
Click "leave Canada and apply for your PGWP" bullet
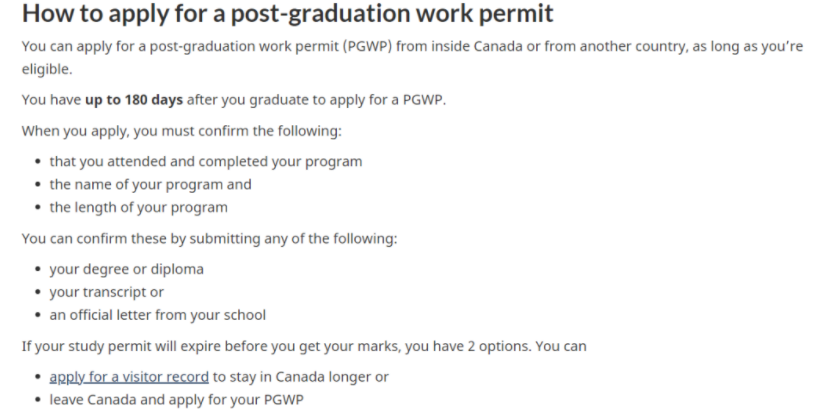pyautogui.click(x=175, y=400)
